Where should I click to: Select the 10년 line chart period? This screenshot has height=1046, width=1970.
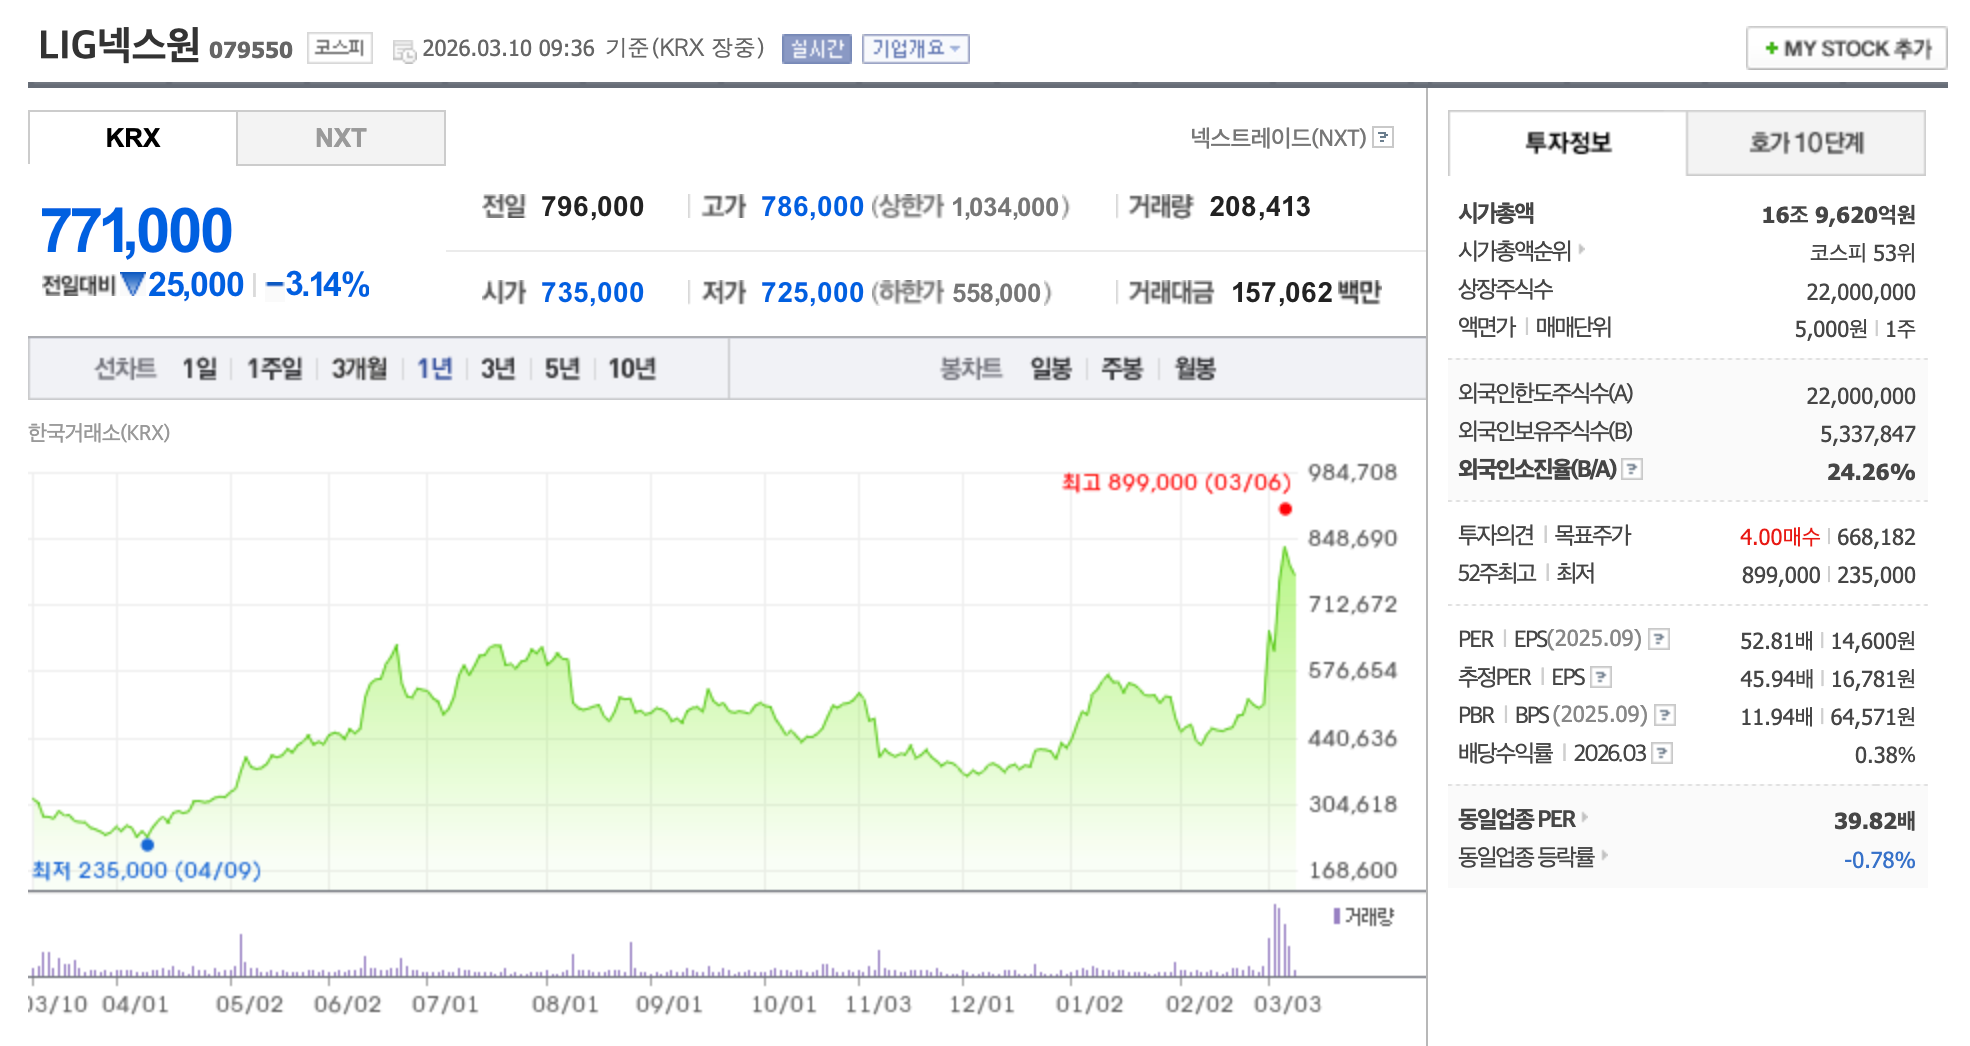[x=632, y=369]
